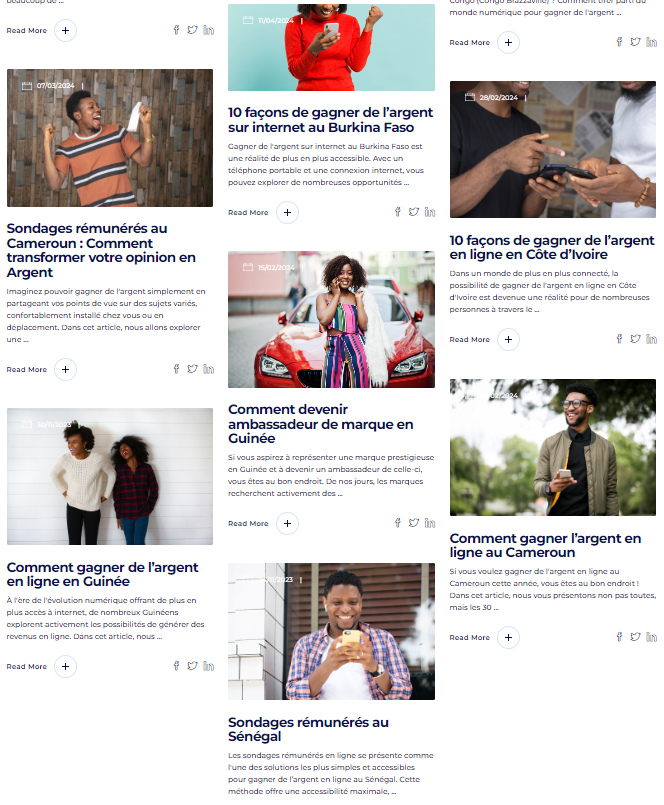Share Burkina Faso article on Facebook

(397, 212)
